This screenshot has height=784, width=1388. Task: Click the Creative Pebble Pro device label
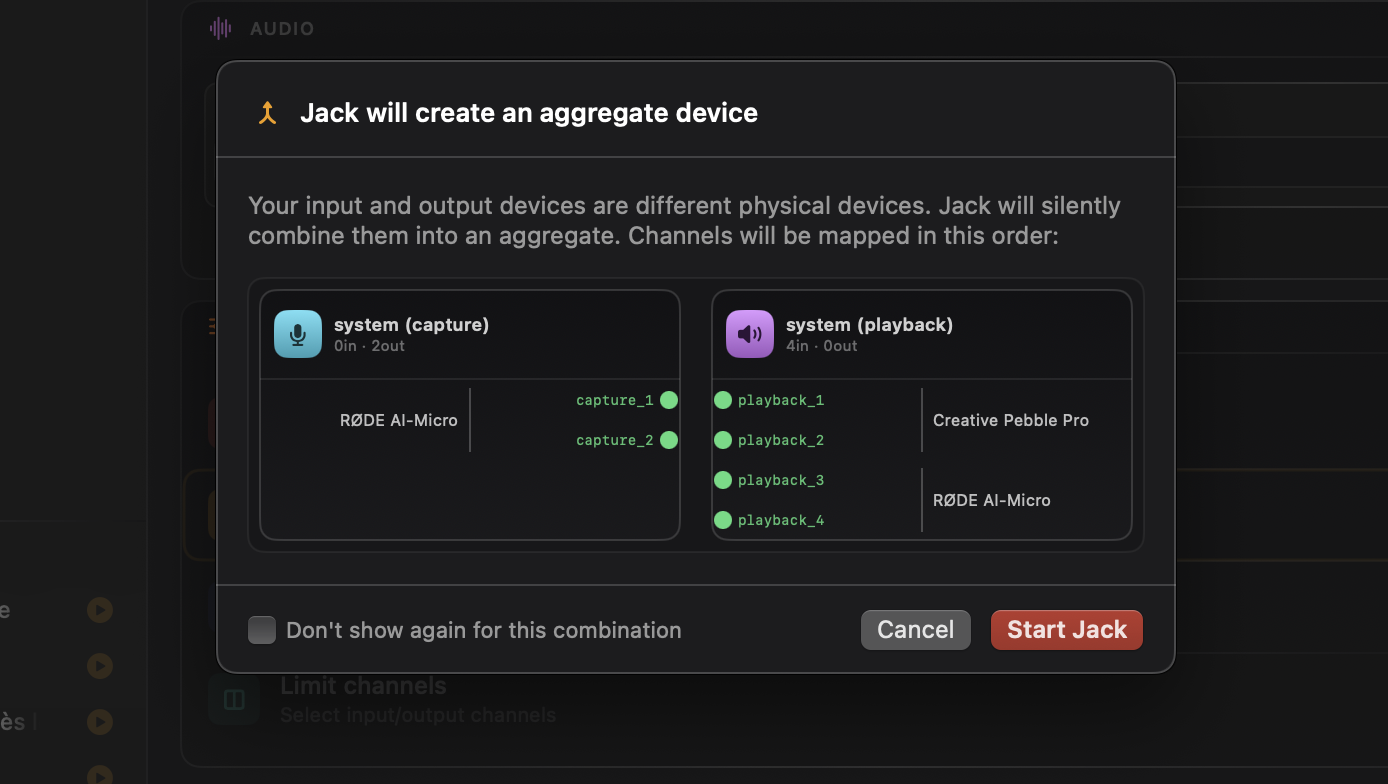point(1010,420)
